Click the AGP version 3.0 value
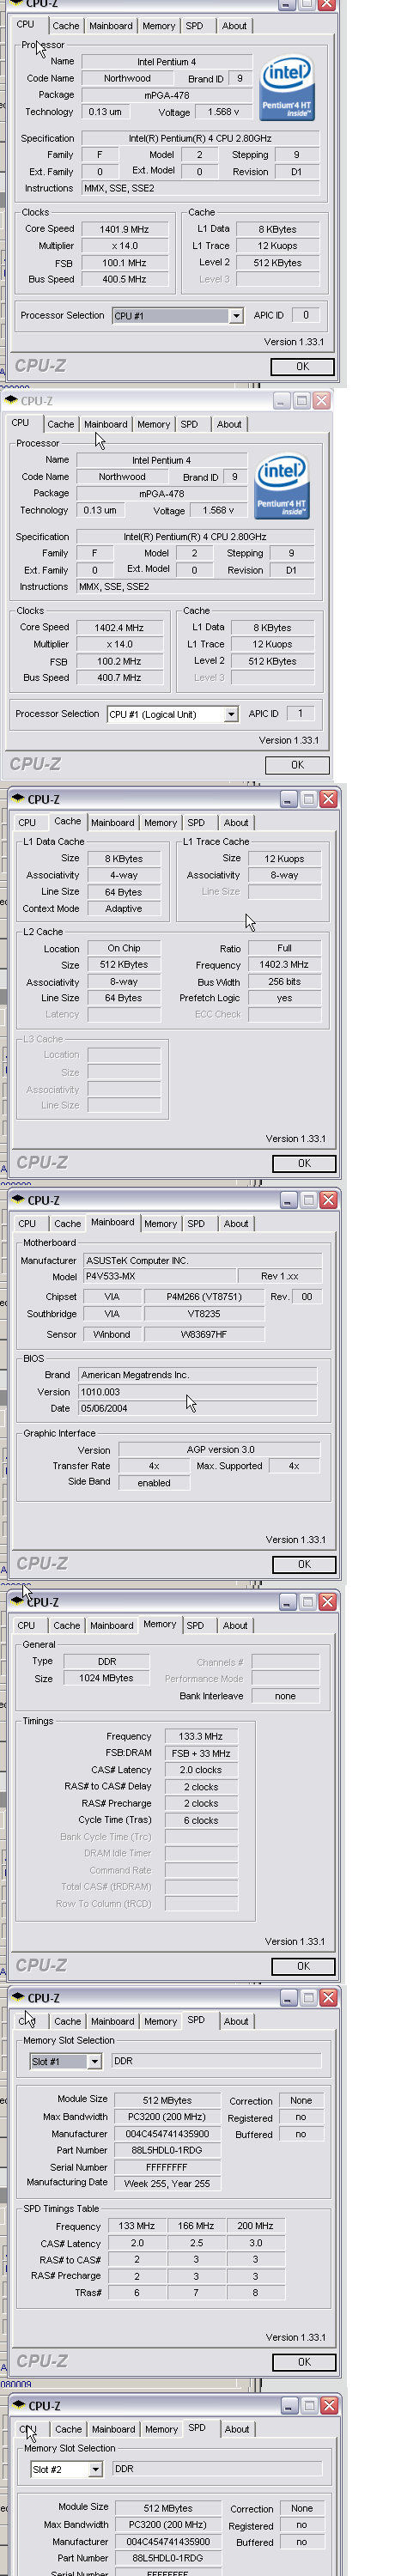The image size is (395, 2576). [x=220, y=1450]
